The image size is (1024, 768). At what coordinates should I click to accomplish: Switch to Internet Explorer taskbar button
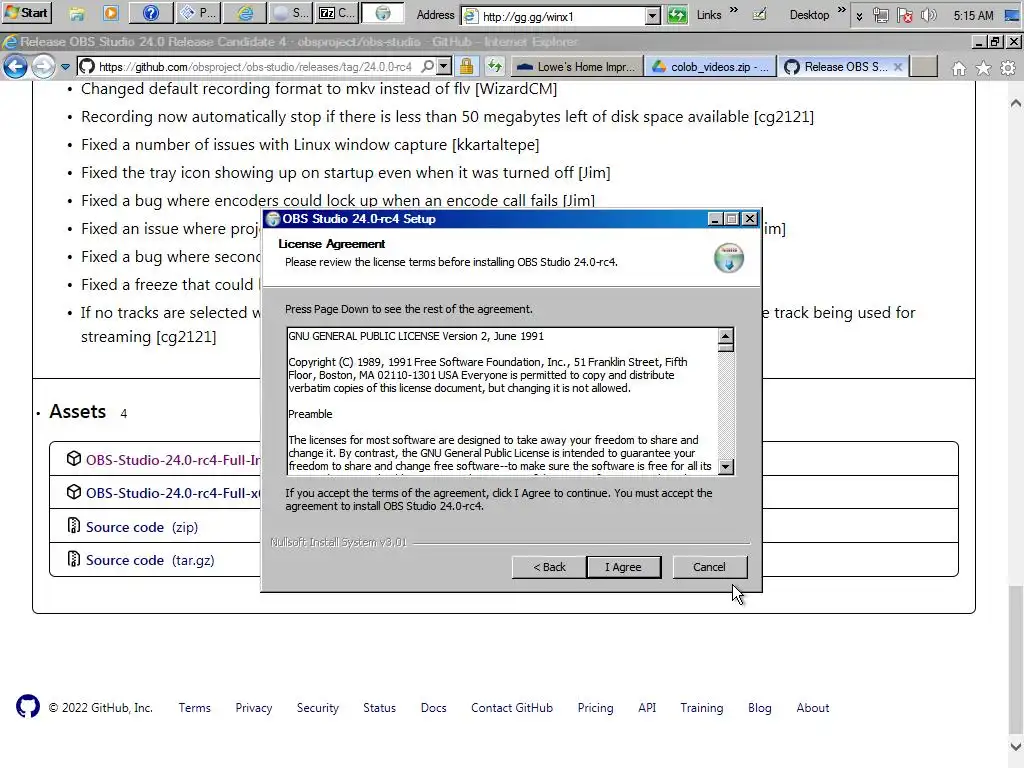245,13
